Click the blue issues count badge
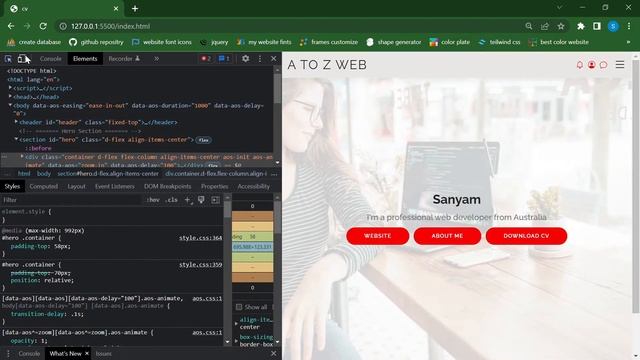Screen dimensions: 640x360 click(x=224, y=59)
